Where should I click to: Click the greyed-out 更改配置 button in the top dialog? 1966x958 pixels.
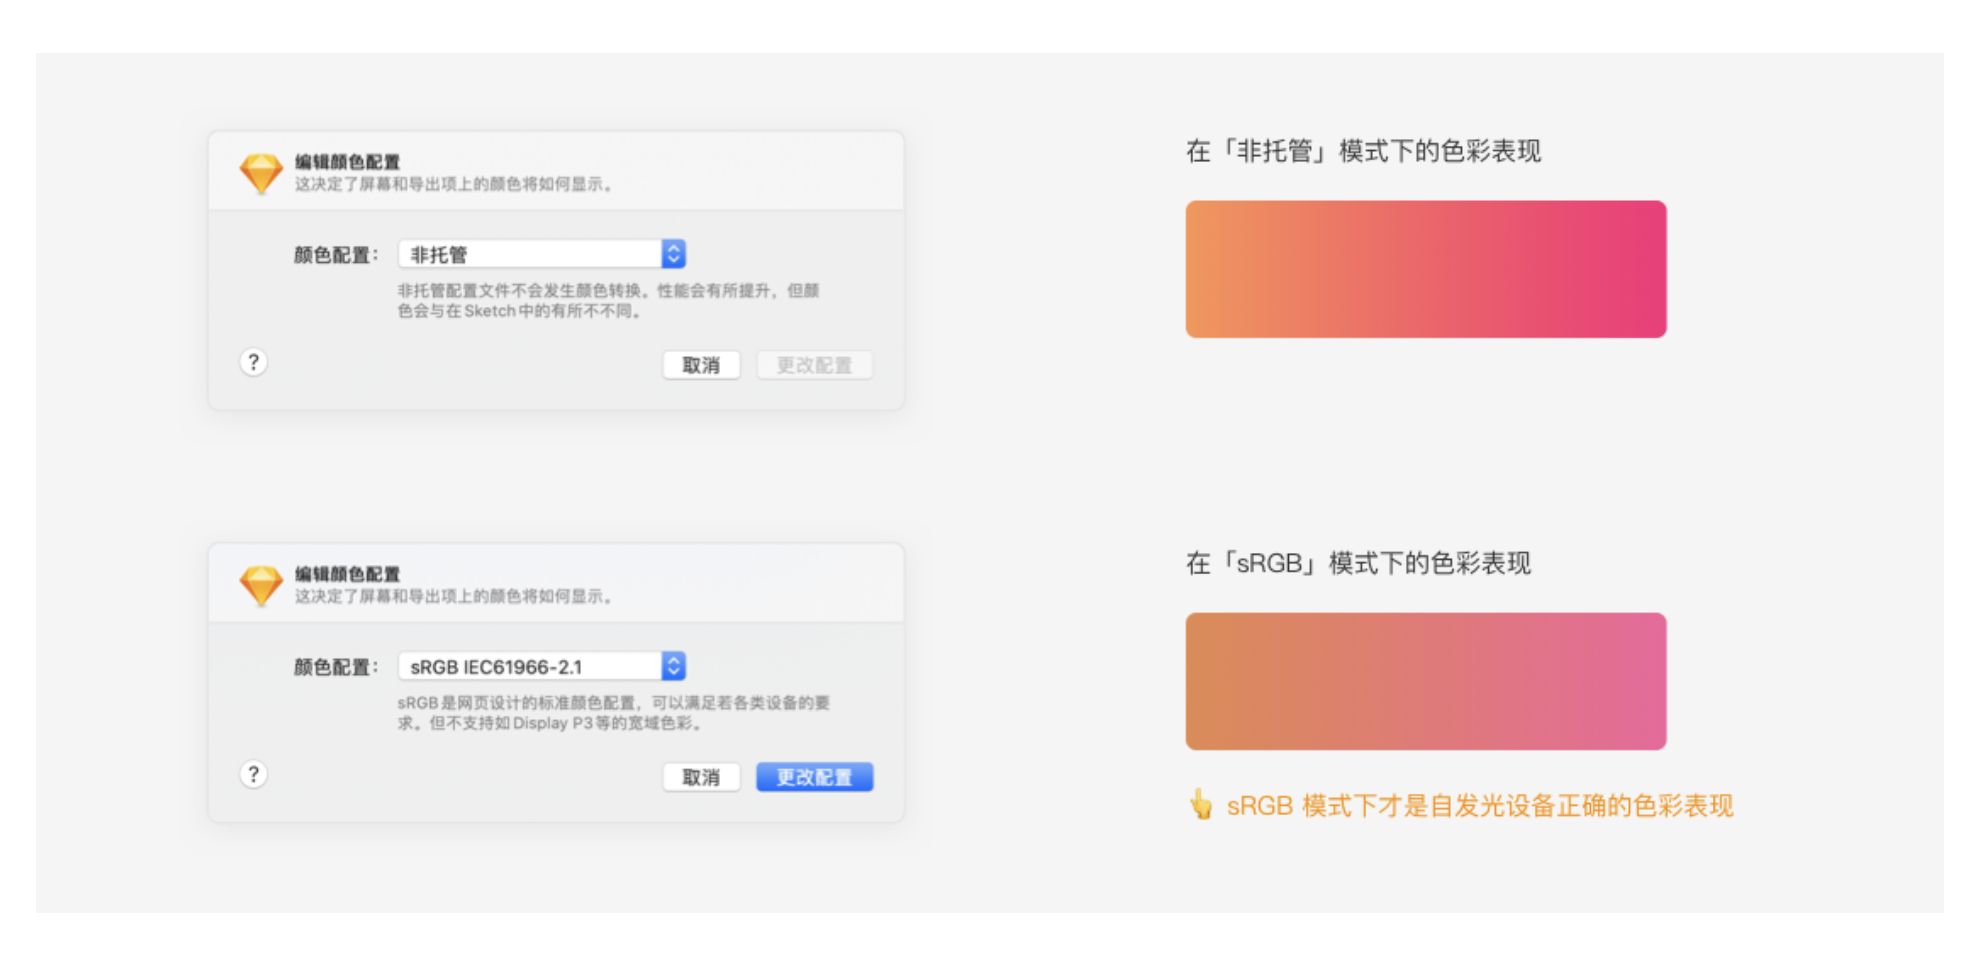point(814,365)
